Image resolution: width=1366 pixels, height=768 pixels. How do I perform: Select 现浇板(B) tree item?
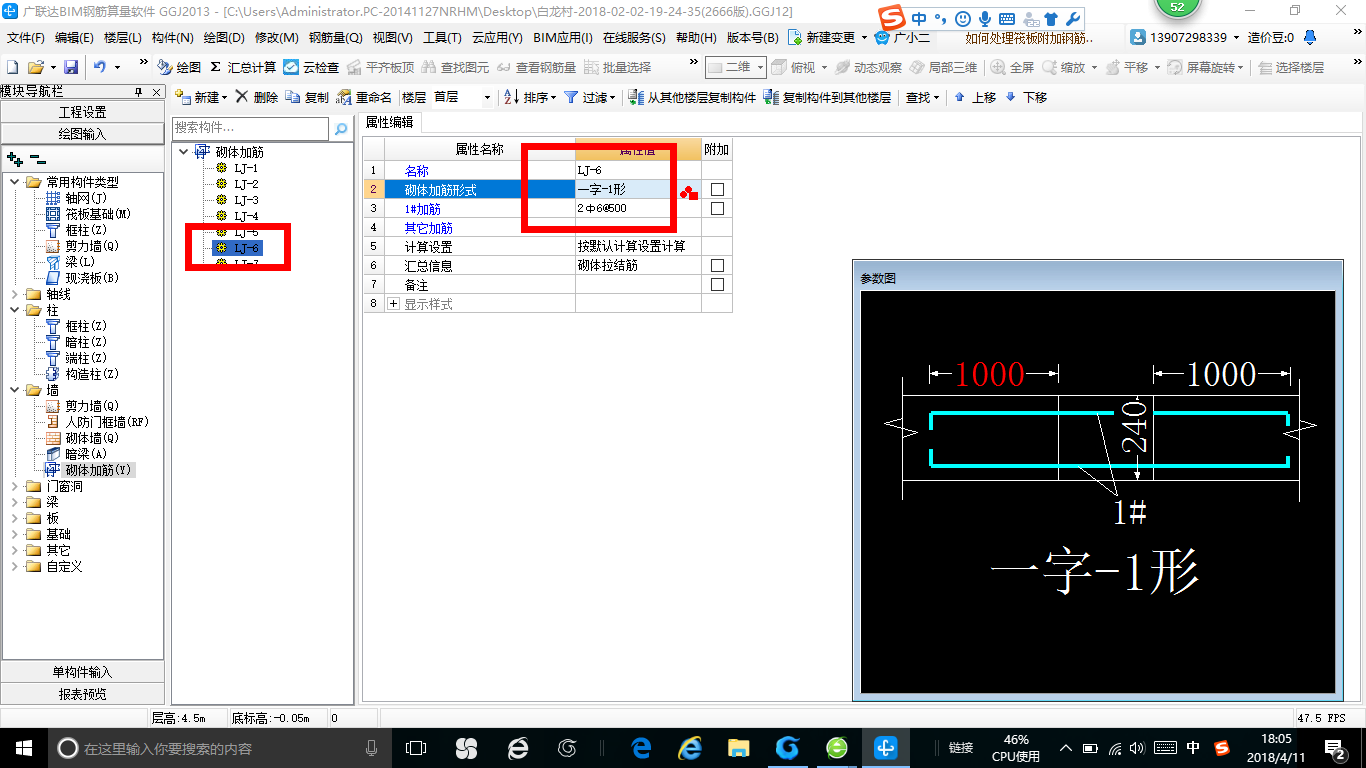(82, 278)
